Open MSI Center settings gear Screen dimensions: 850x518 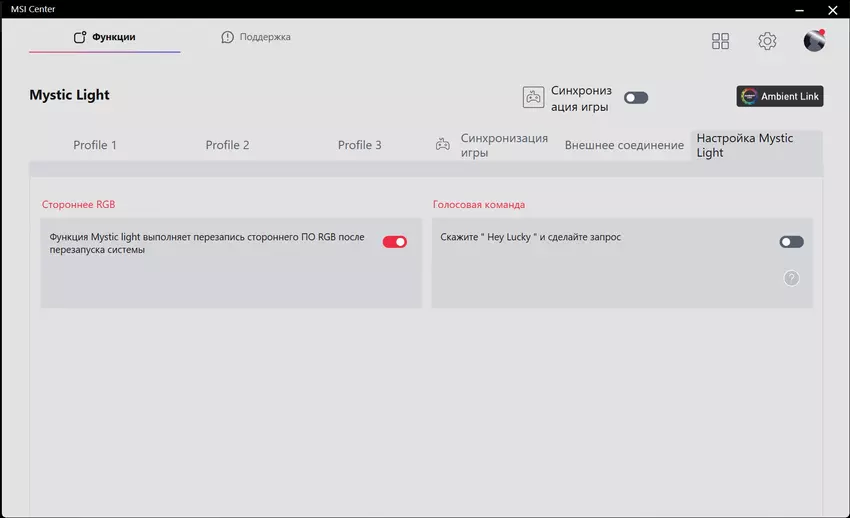click(x=767, y=41)
